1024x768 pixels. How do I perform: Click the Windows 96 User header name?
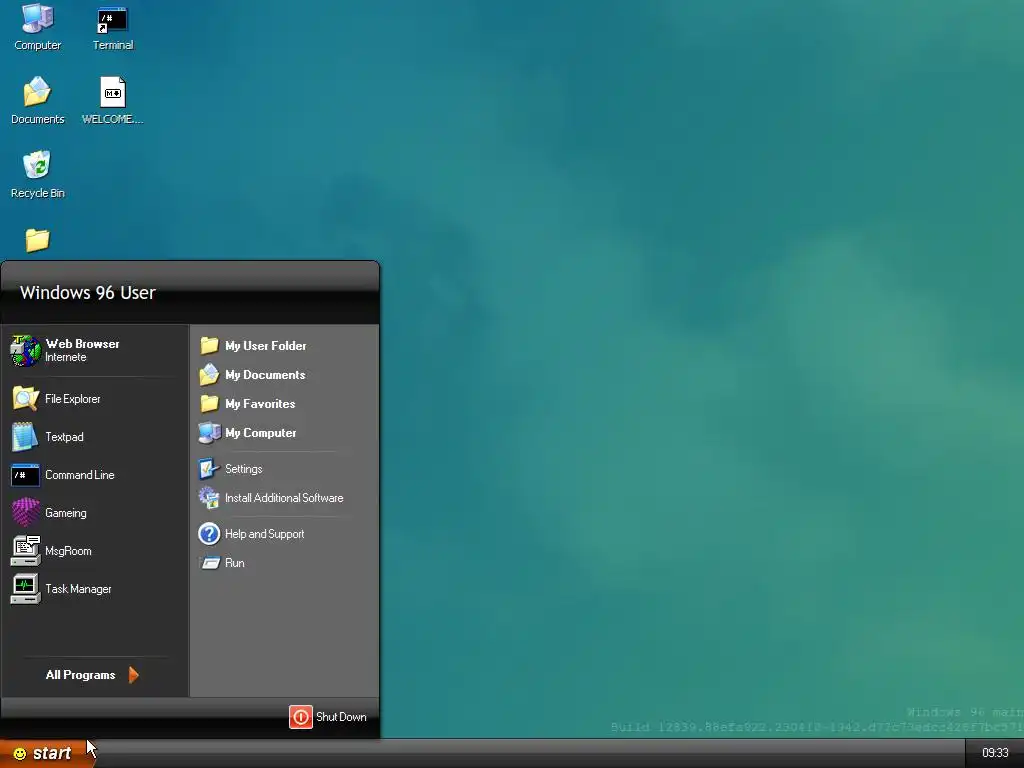[88, 293]
